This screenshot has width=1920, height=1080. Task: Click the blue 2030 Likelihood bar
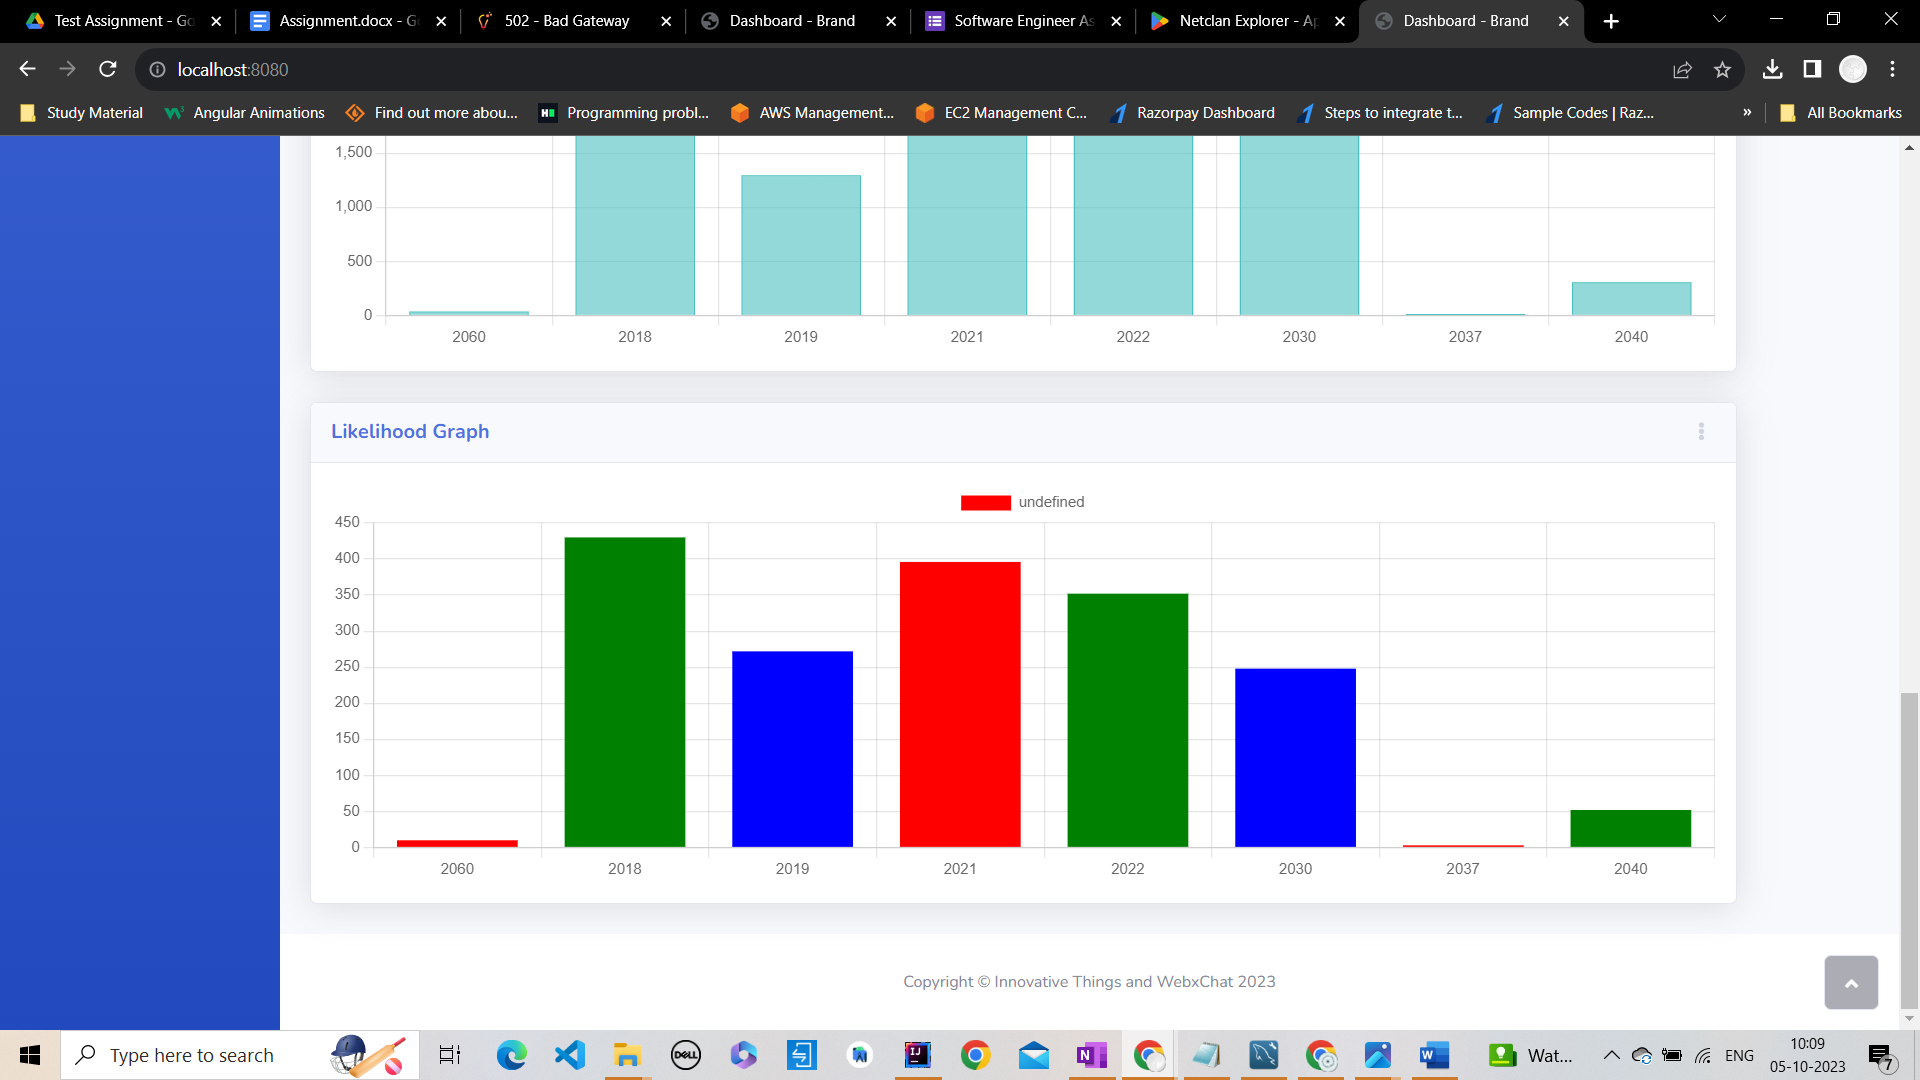(1295, 757)
